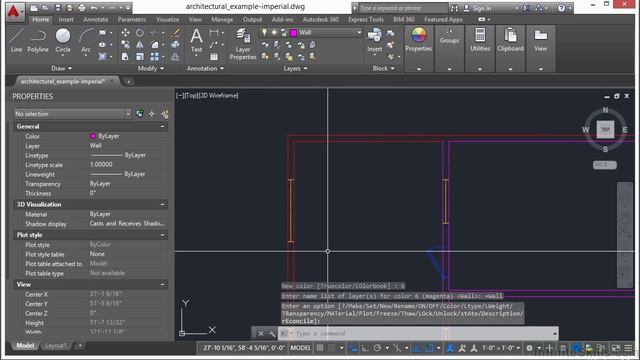640x360 pixels.
Task: Collapse the Plot style section
Action: 162,235
